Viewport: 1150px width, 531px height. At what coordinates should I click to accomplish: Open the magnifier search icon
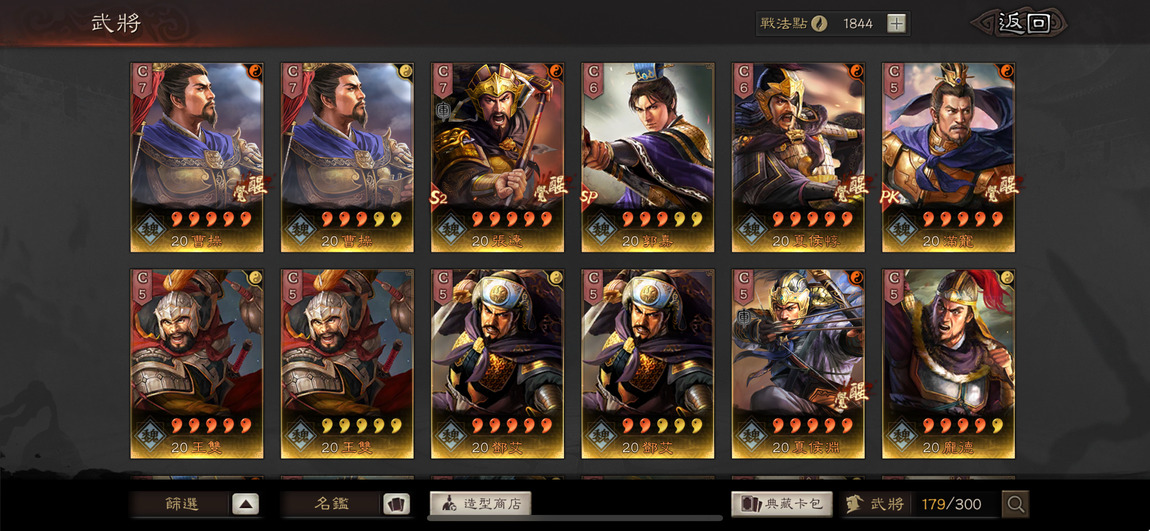[1015, 504]
